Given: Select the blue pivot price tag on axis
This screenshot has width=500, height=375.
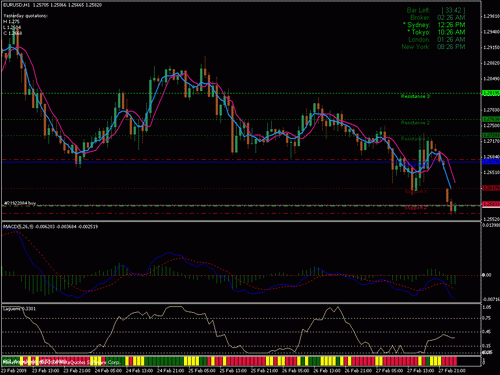Looking at the screenshot, I should click(x=491, y=162).
